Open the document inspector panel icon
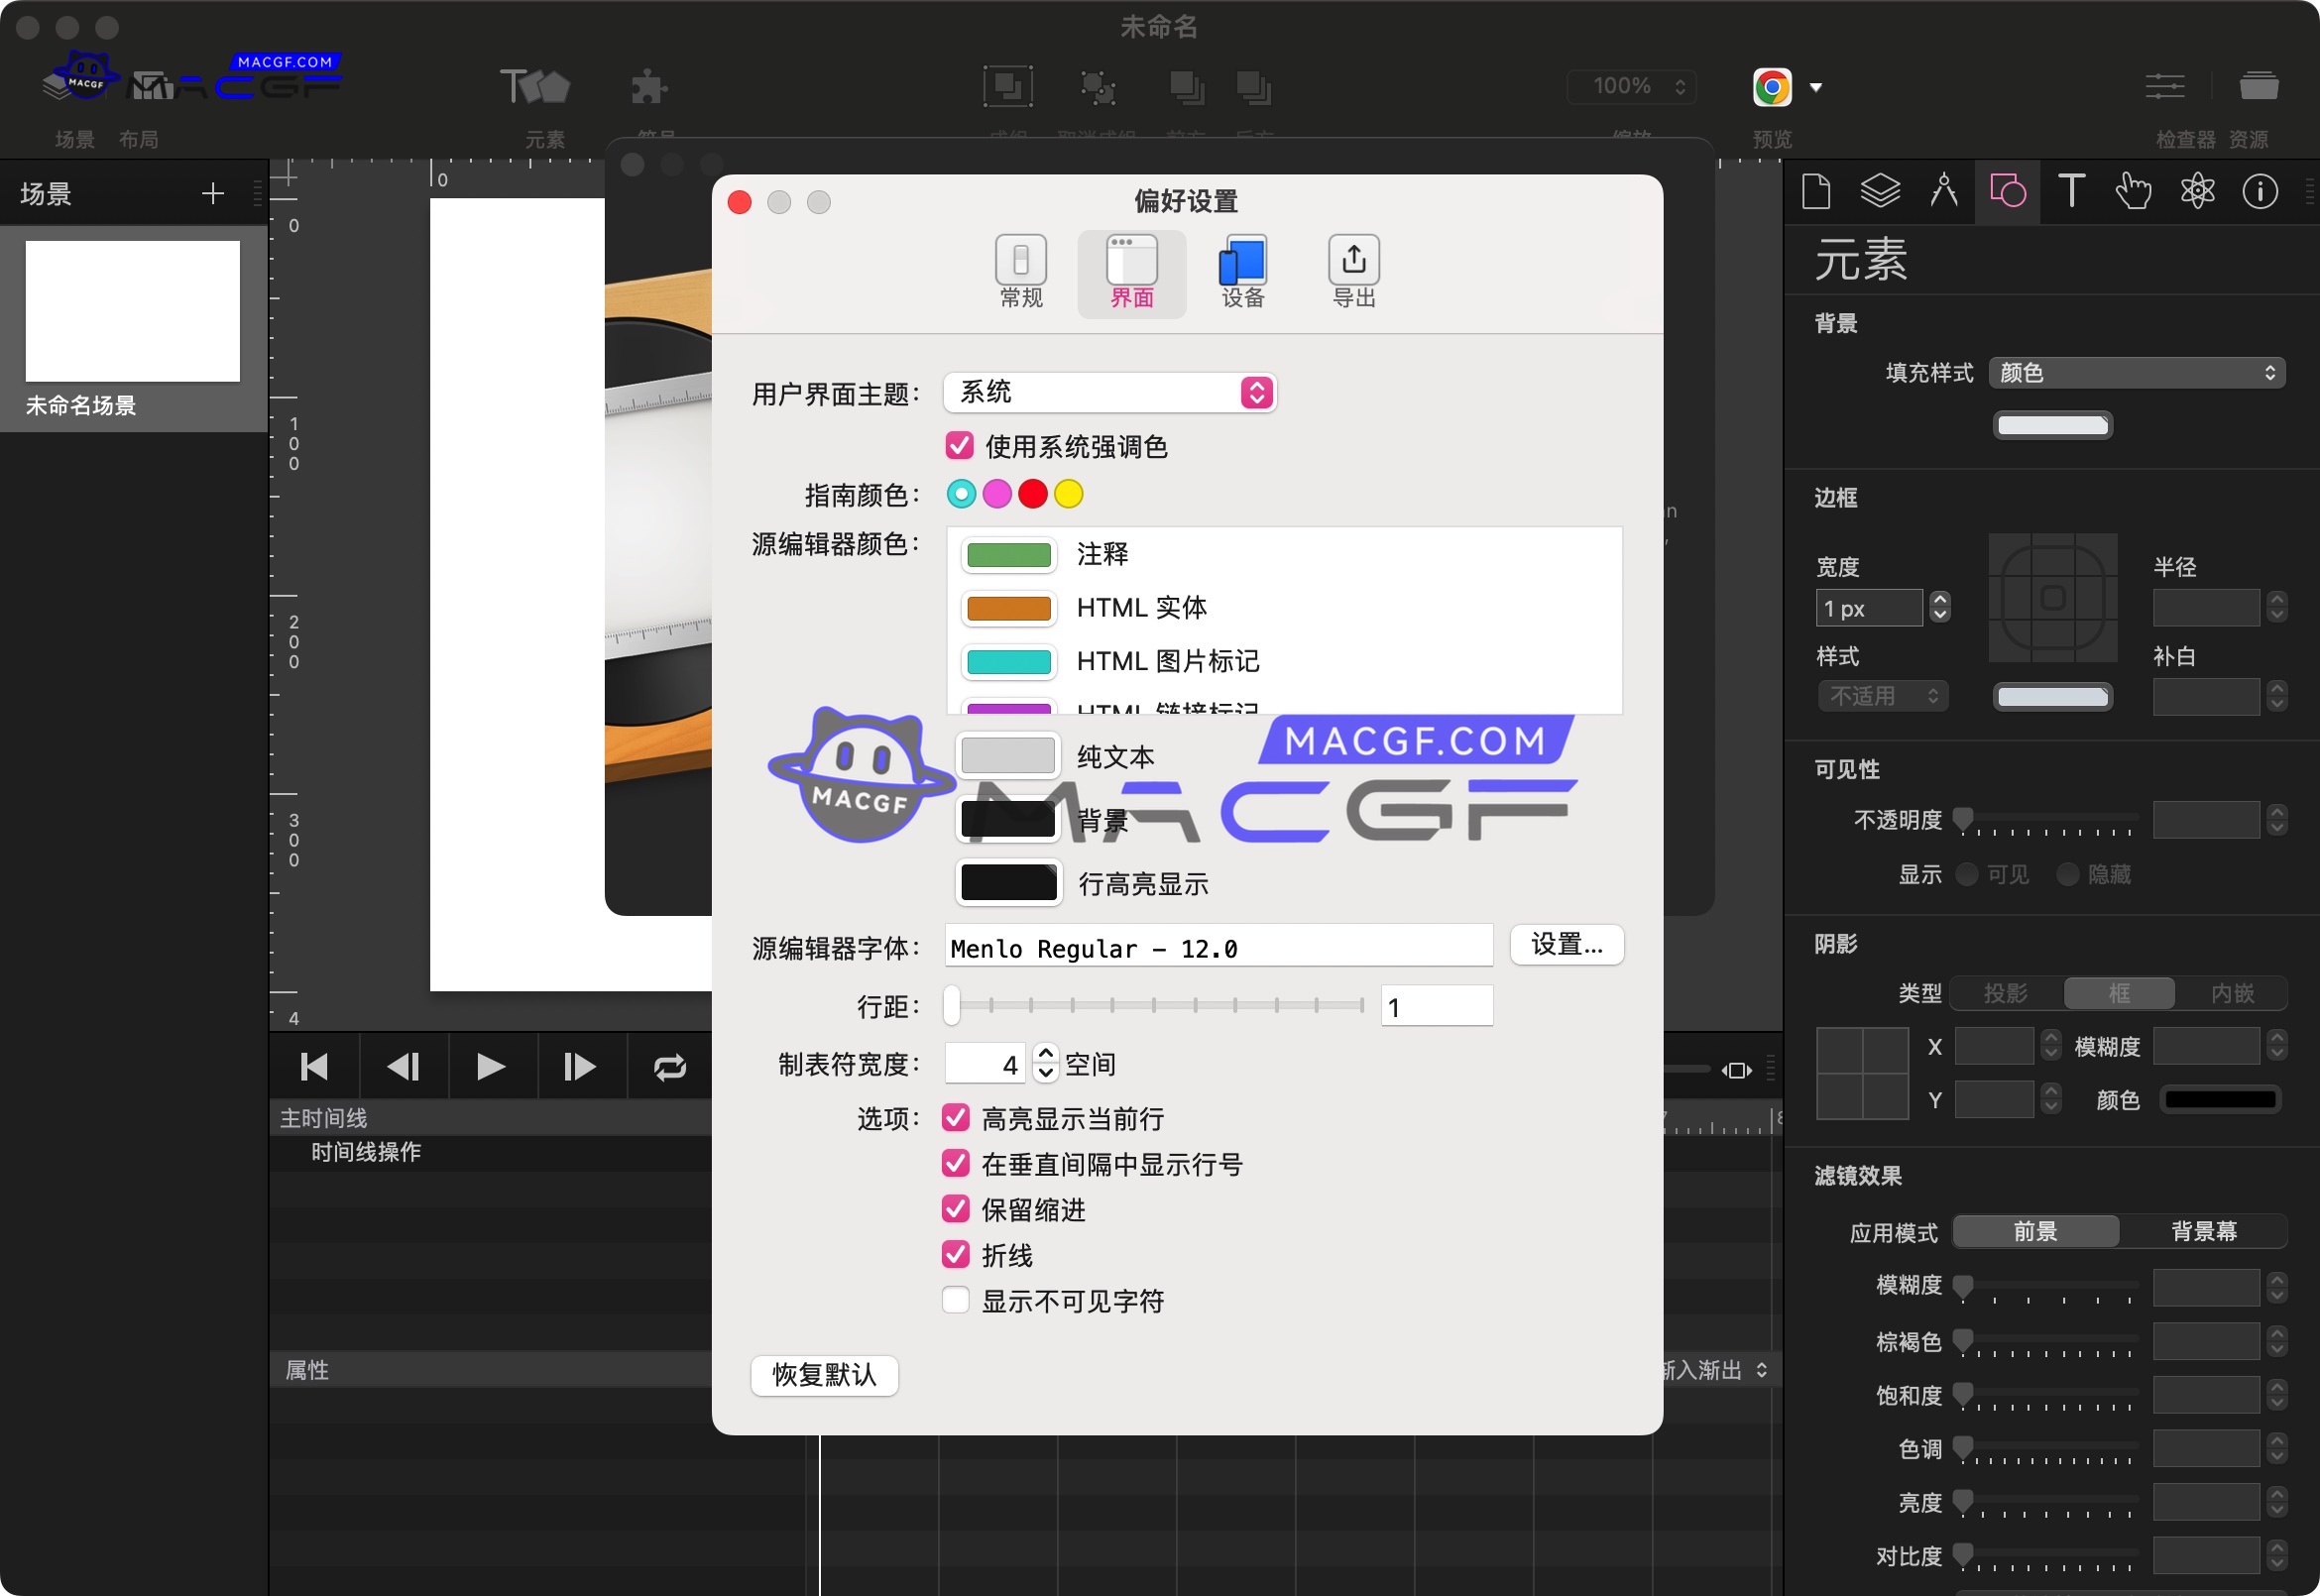Image resolution: width=2320 pixels, height=1596 pixels. pyautogui.click(x=1816, y=190)
